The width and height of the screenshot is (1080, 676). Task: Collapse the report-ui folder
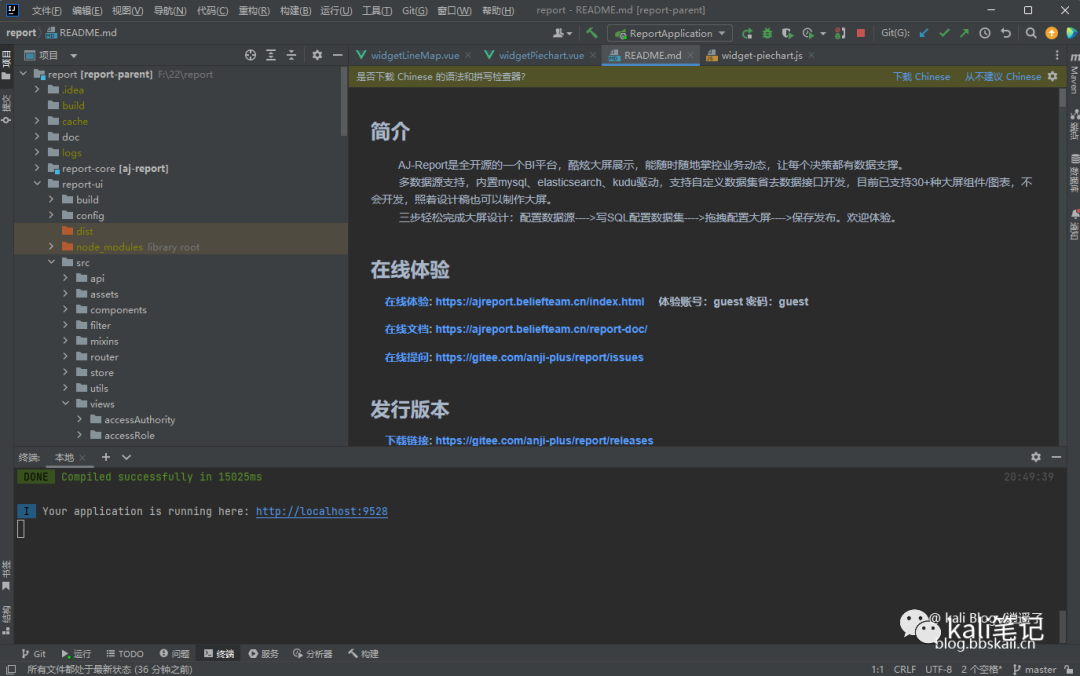coord(37,184)
